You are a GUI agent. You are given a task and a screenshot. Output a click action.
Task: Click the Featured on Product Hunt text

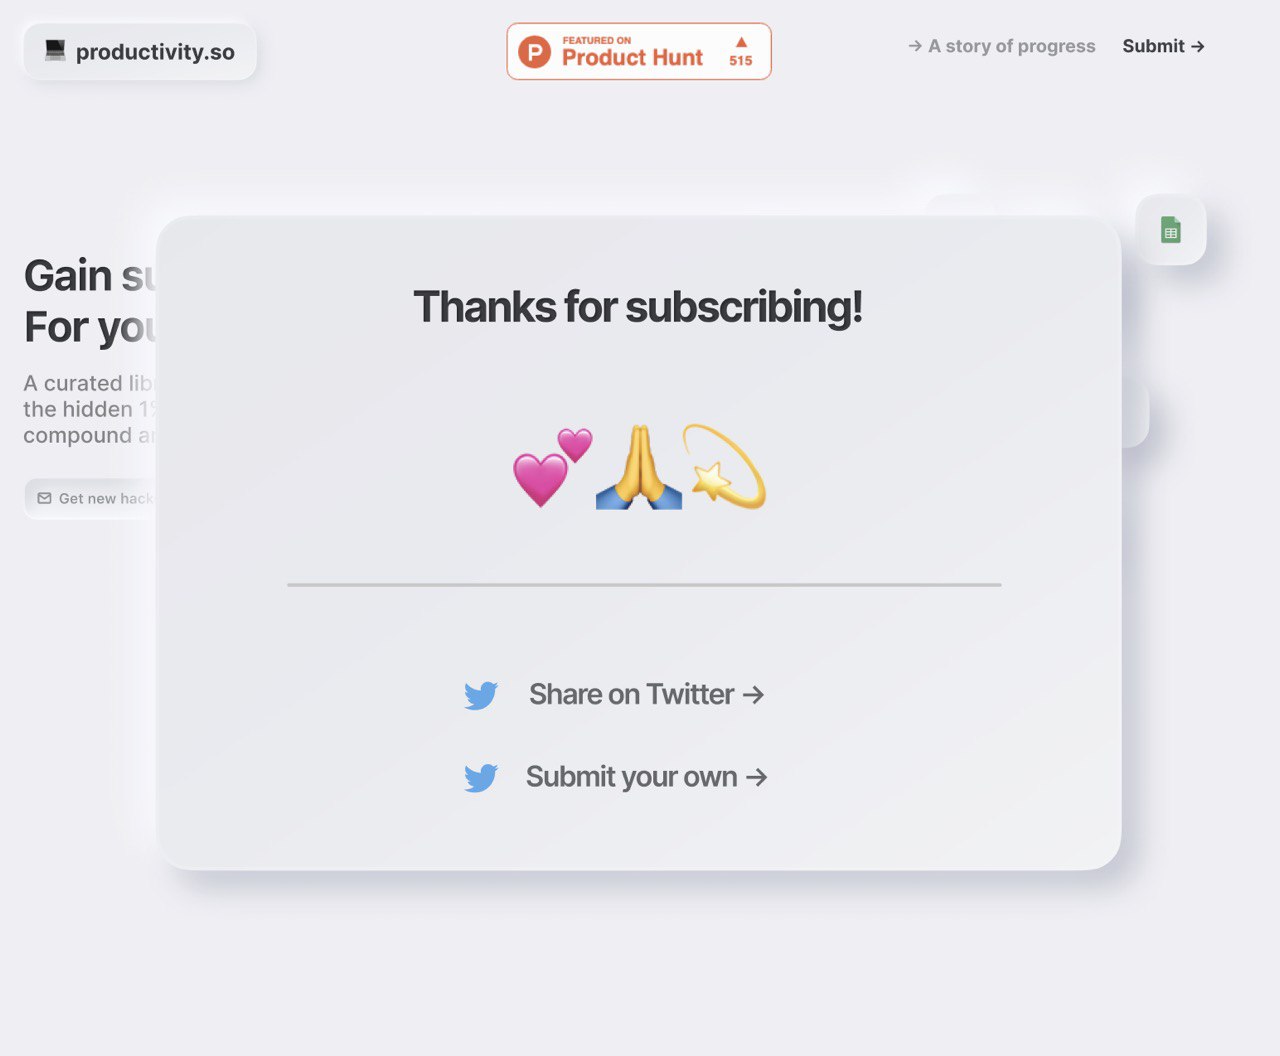point(632,52)
